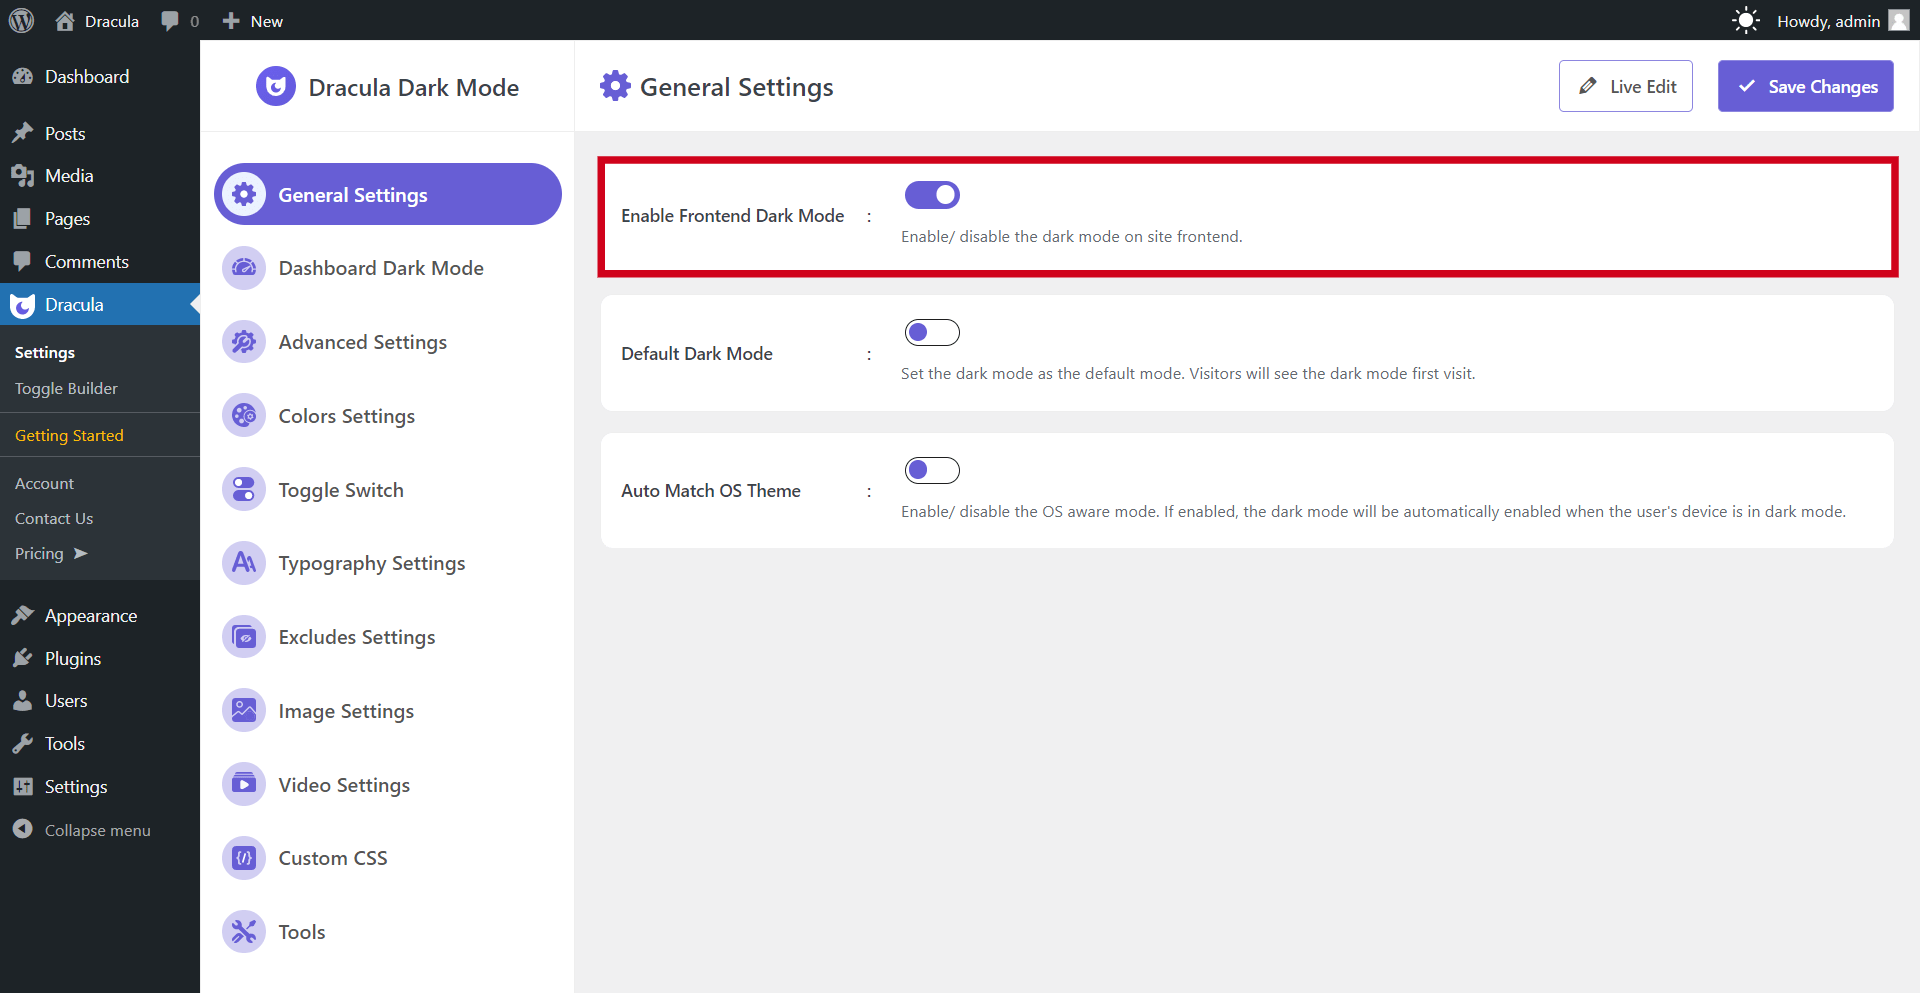Click the "Enable Frontend Dark Mode" label
Viewport: 1920px width, 993px height.
tap(732, 216)
